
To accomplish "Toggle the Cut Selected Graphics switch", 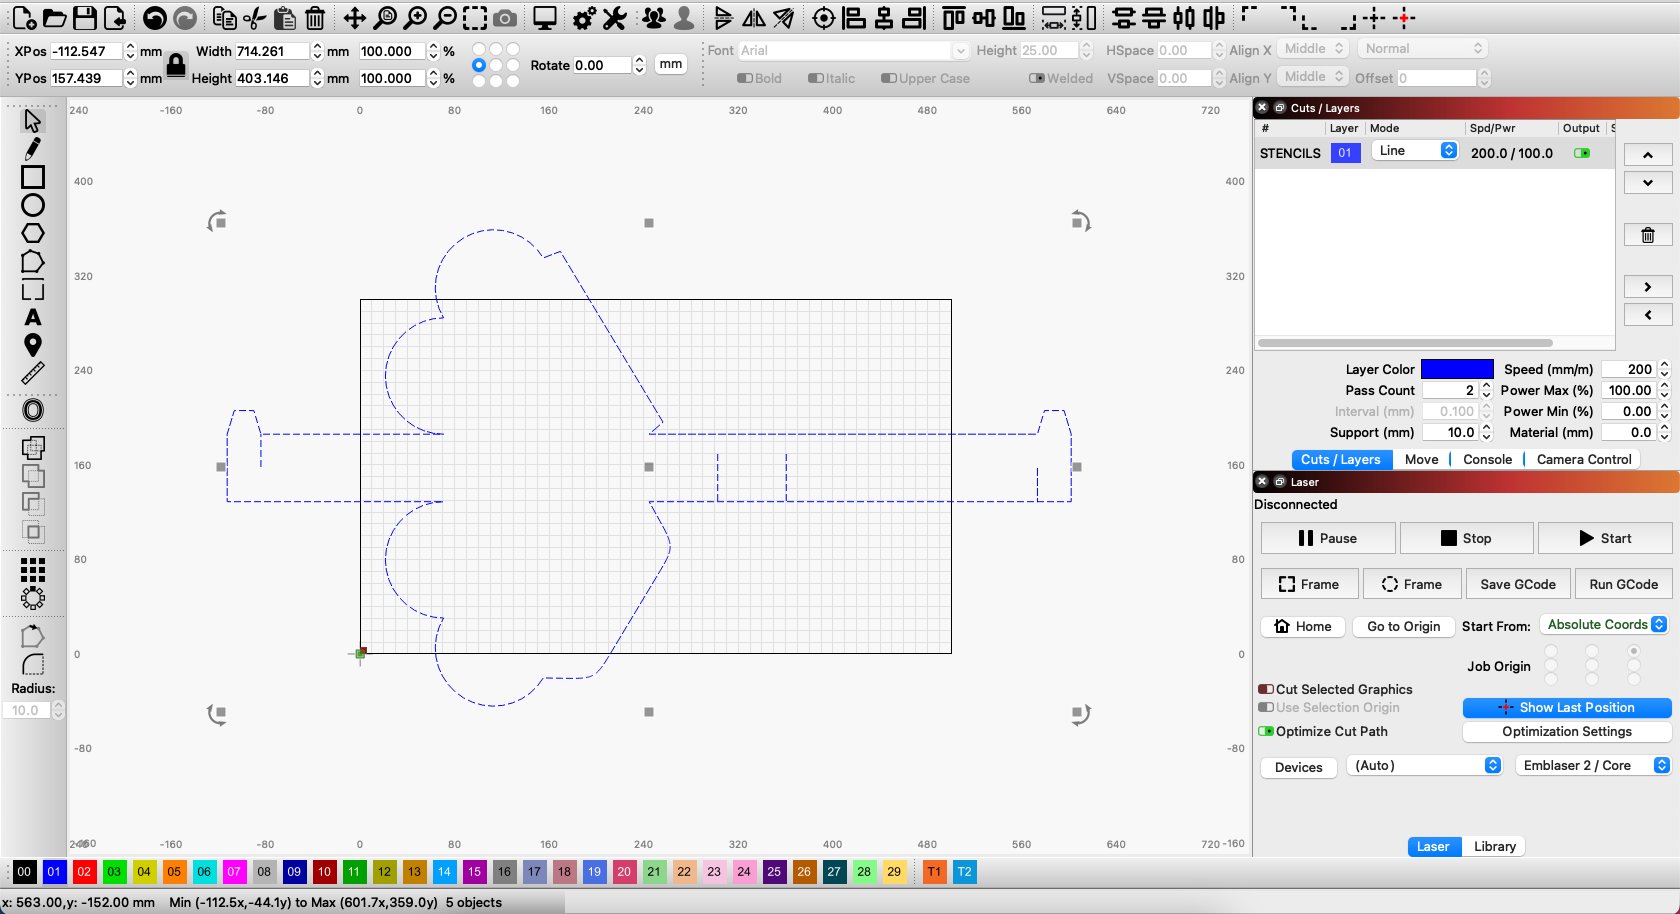I will (x=1268, y=689).
